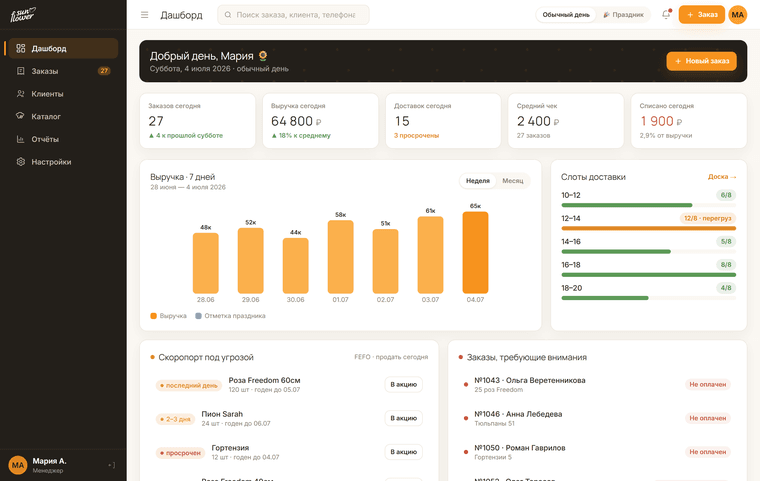Screen dimensions: 760x481
Task: Click the последний день tag
Action: point(189,385)
